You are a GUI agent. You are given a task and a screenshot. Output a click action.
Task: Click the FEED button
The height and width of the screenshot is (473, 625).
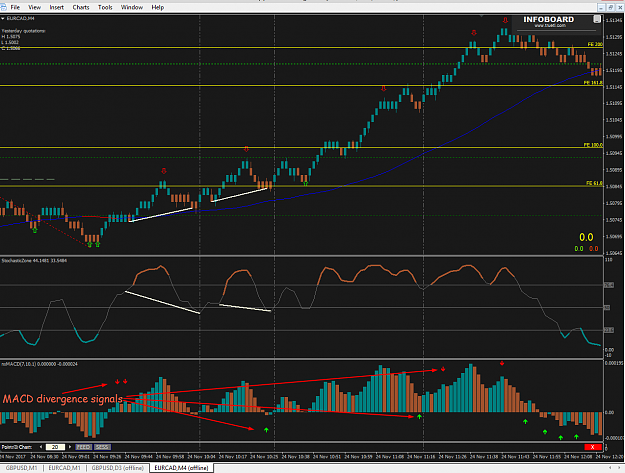click(83, 447)
